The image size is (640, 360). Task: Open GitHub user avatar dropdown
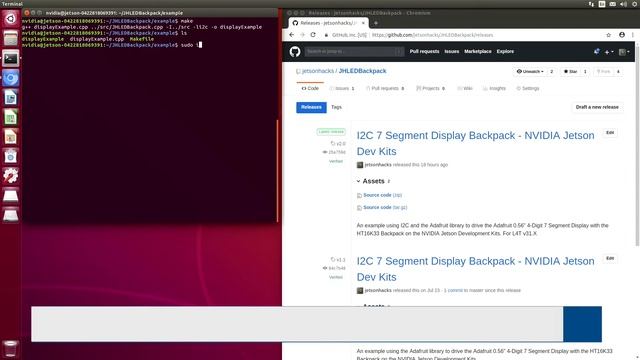click(x=624, y=52)
